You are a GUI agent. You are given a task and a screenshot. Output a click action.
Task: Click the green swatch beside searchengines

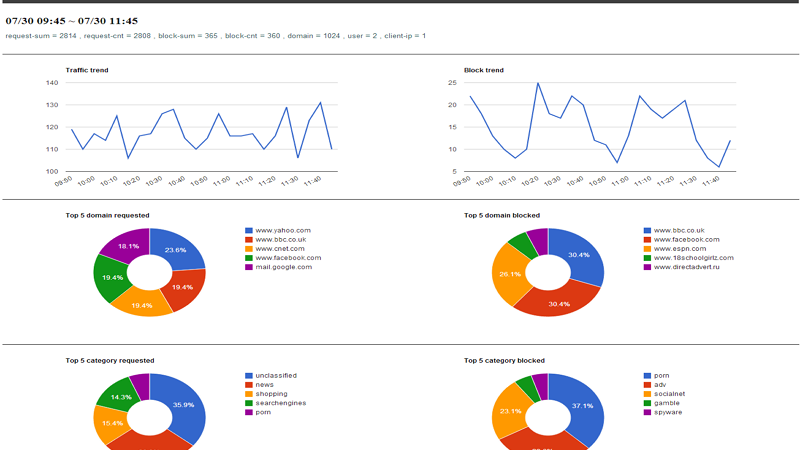pyautogui.click(x=248, y=403)
